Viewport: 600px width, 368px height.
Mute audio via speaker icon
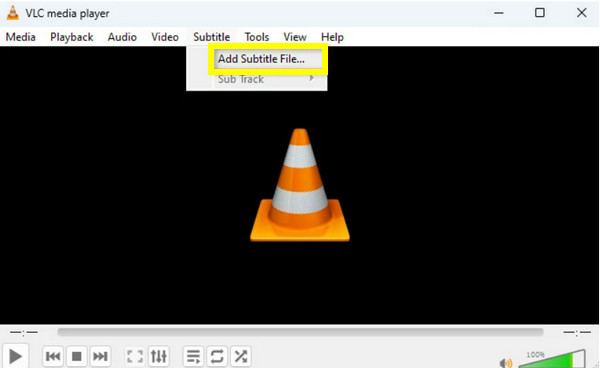coord(506,362)
